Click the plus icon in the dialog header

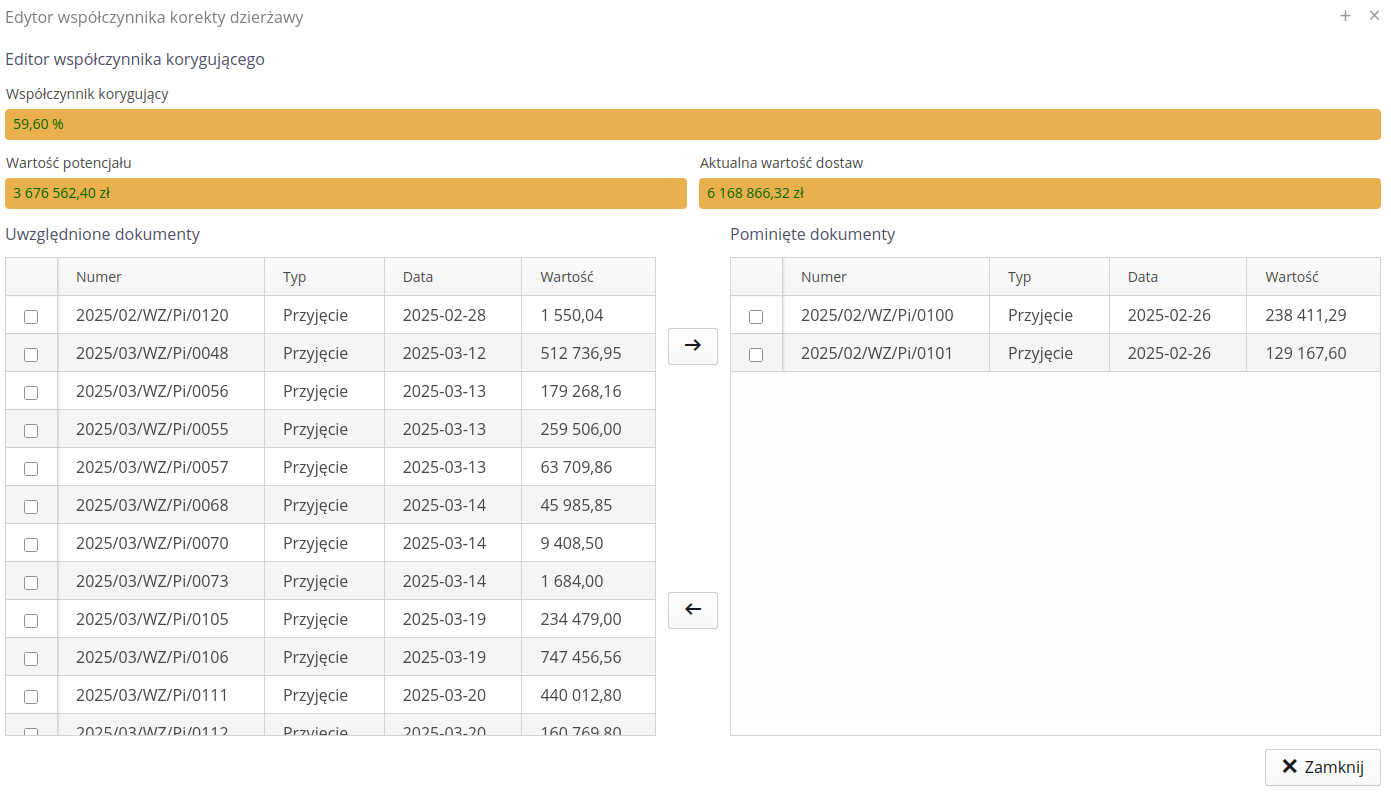[1345, 16]
